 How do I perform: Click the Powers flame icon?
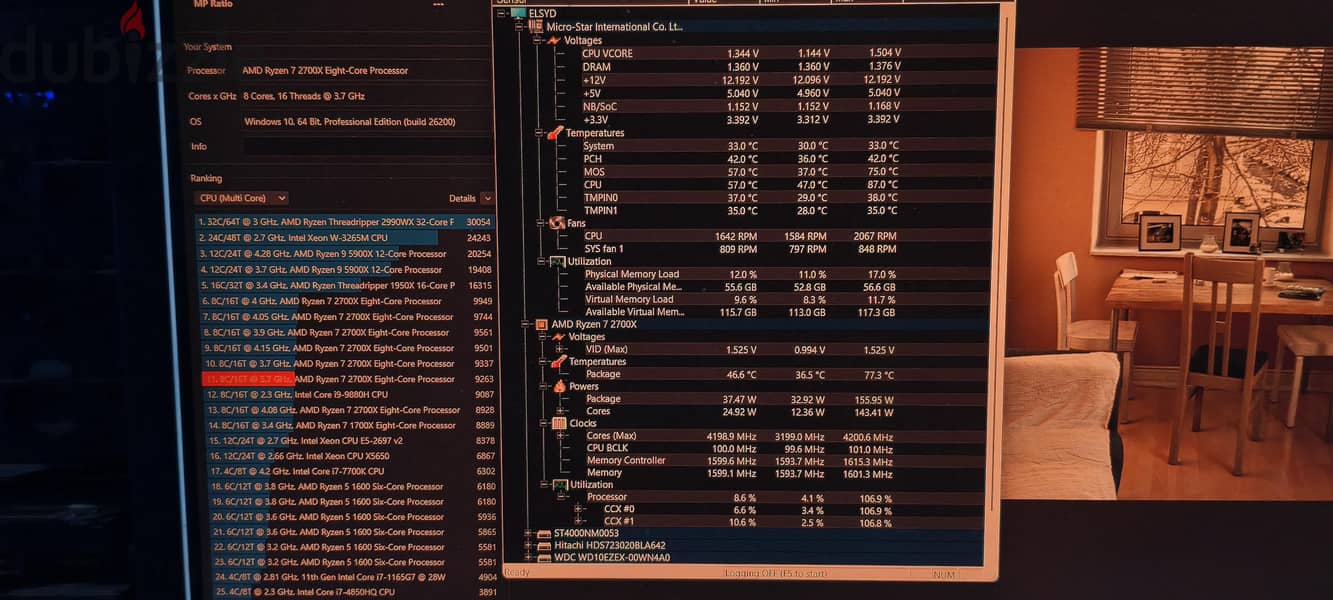click(560, 386)
